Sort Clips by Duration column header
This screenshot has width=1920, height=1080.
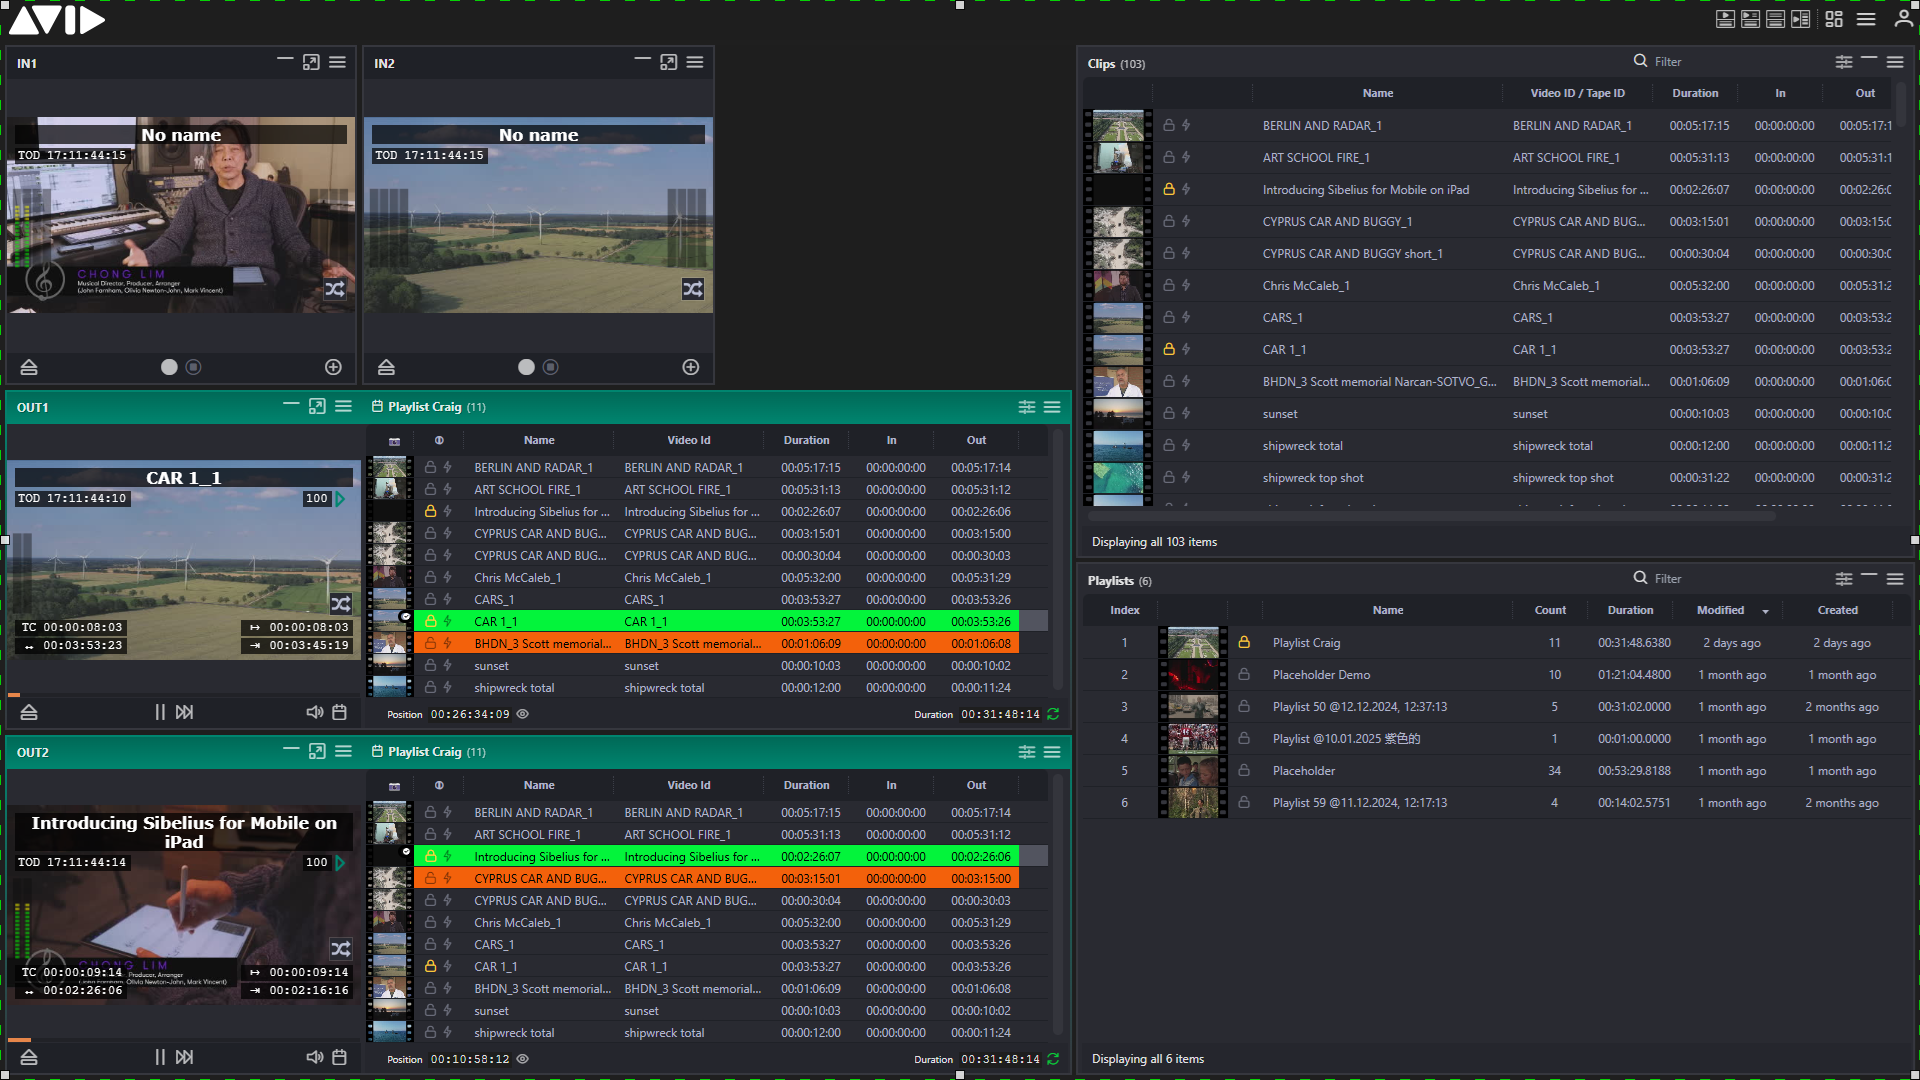tap(1695, 93)
